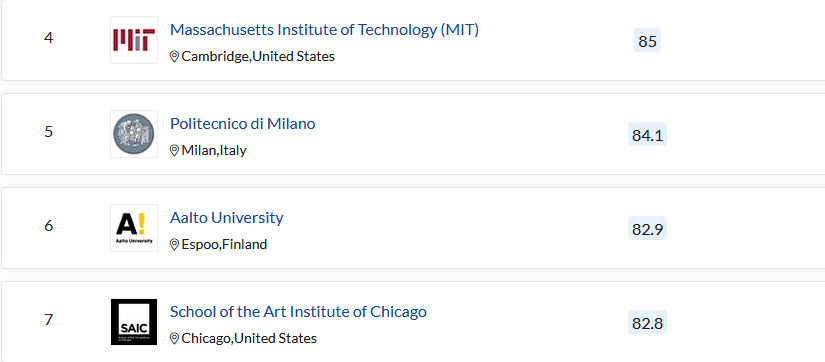Image resolution: width=825 pixels, height=362 pixels.
Task: Click the Chicago,United States location text
Action: pos(249,338)
